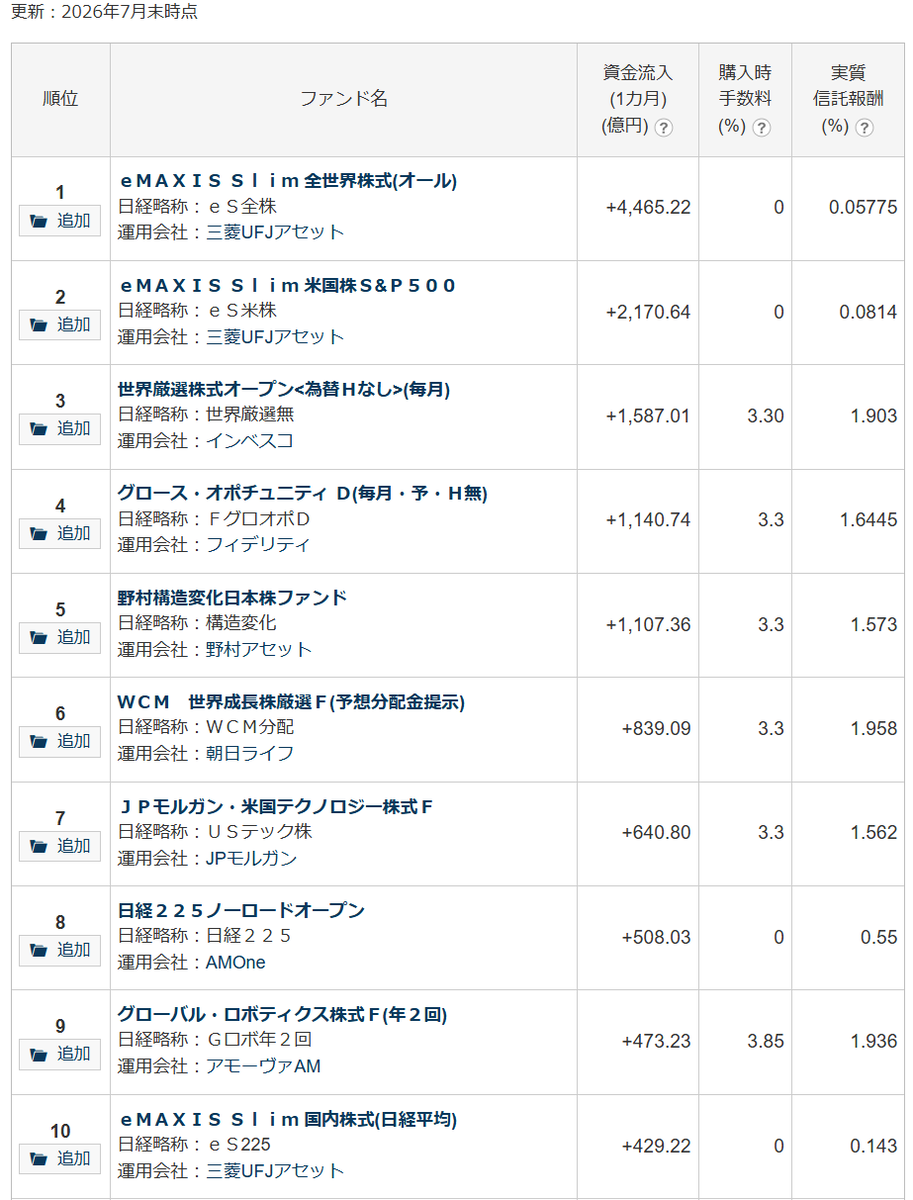The image size is (913, 1200).
Task: Click help icon beside 資金流入 (億円) header
Action: [664, 128]
